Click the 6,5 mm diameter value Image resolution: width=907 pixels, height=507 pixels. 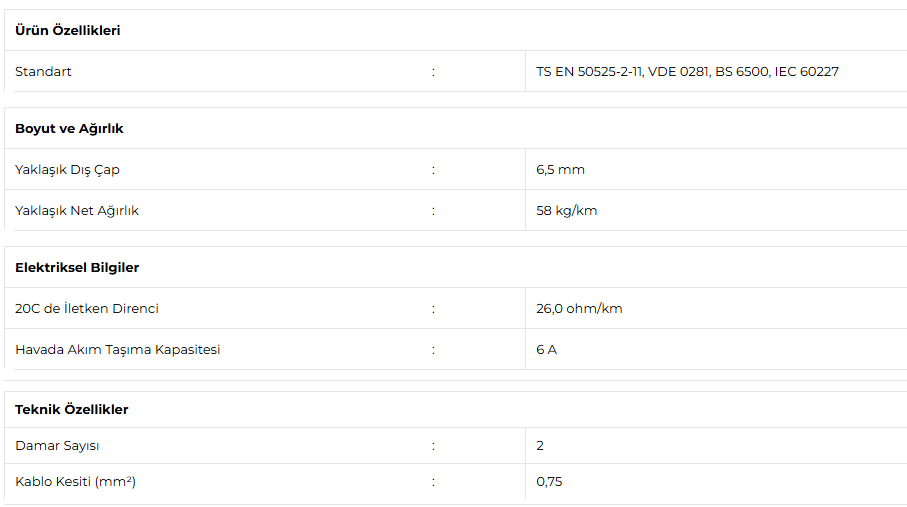[x=560, y=170]
